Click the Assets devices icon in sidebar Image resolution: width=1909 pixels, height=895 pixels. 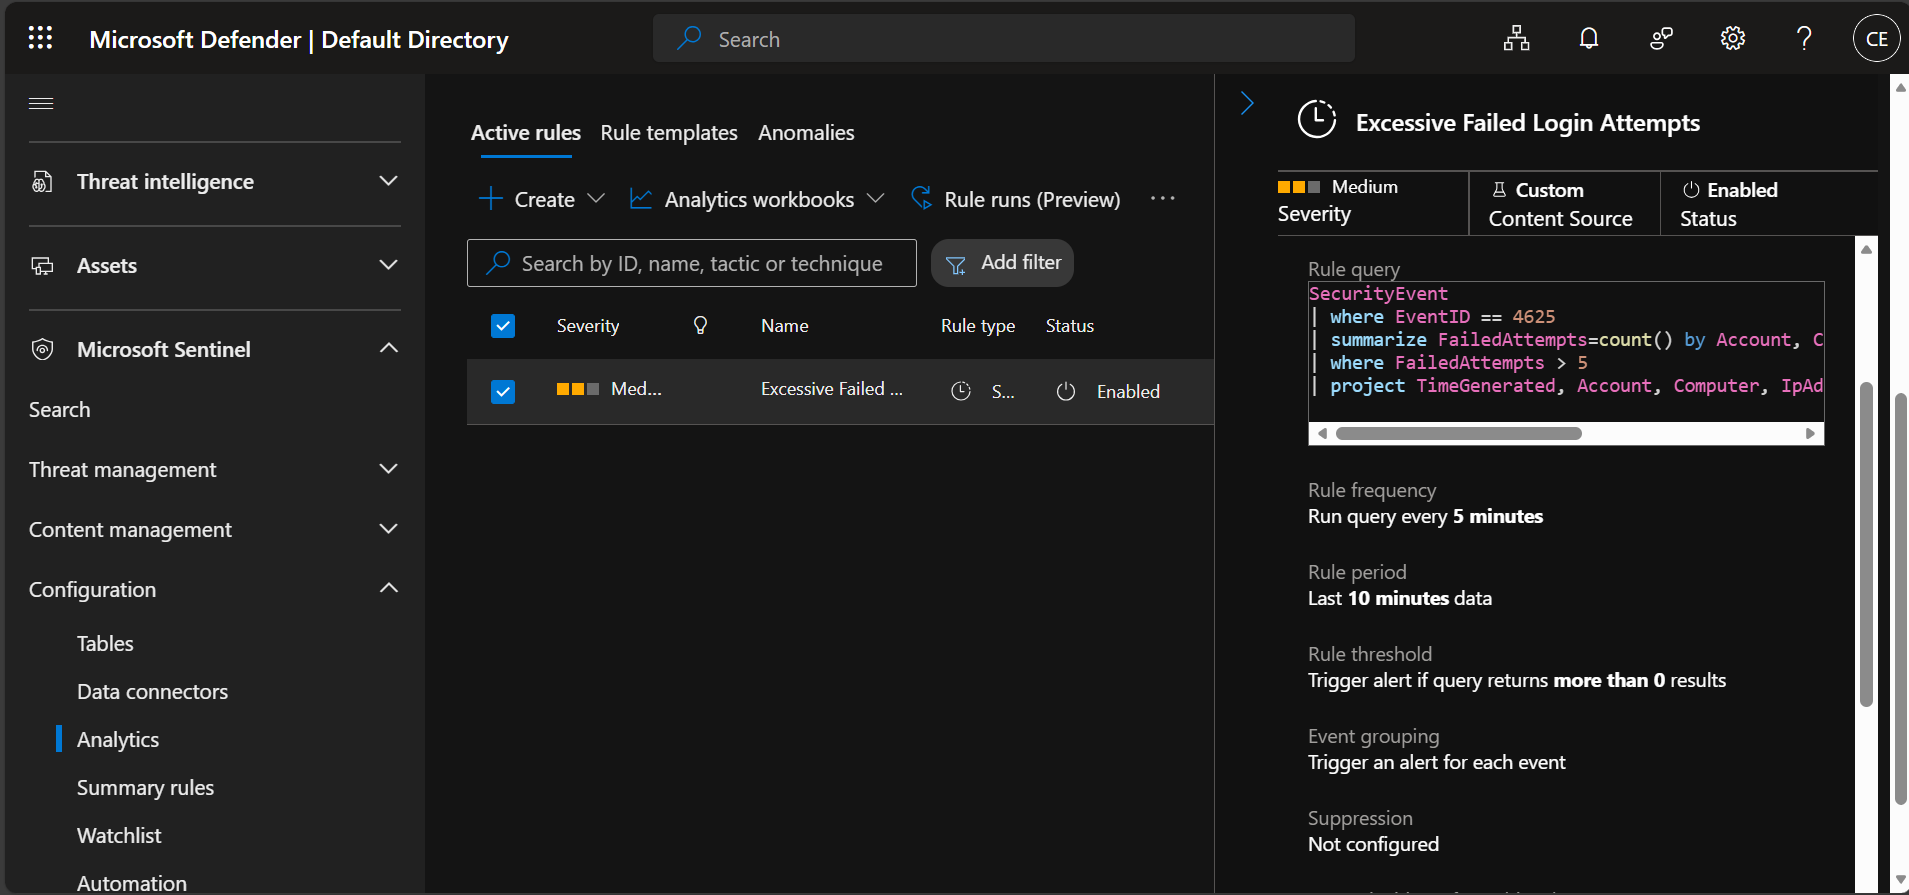pyautogui.click(x=42, y=265)
